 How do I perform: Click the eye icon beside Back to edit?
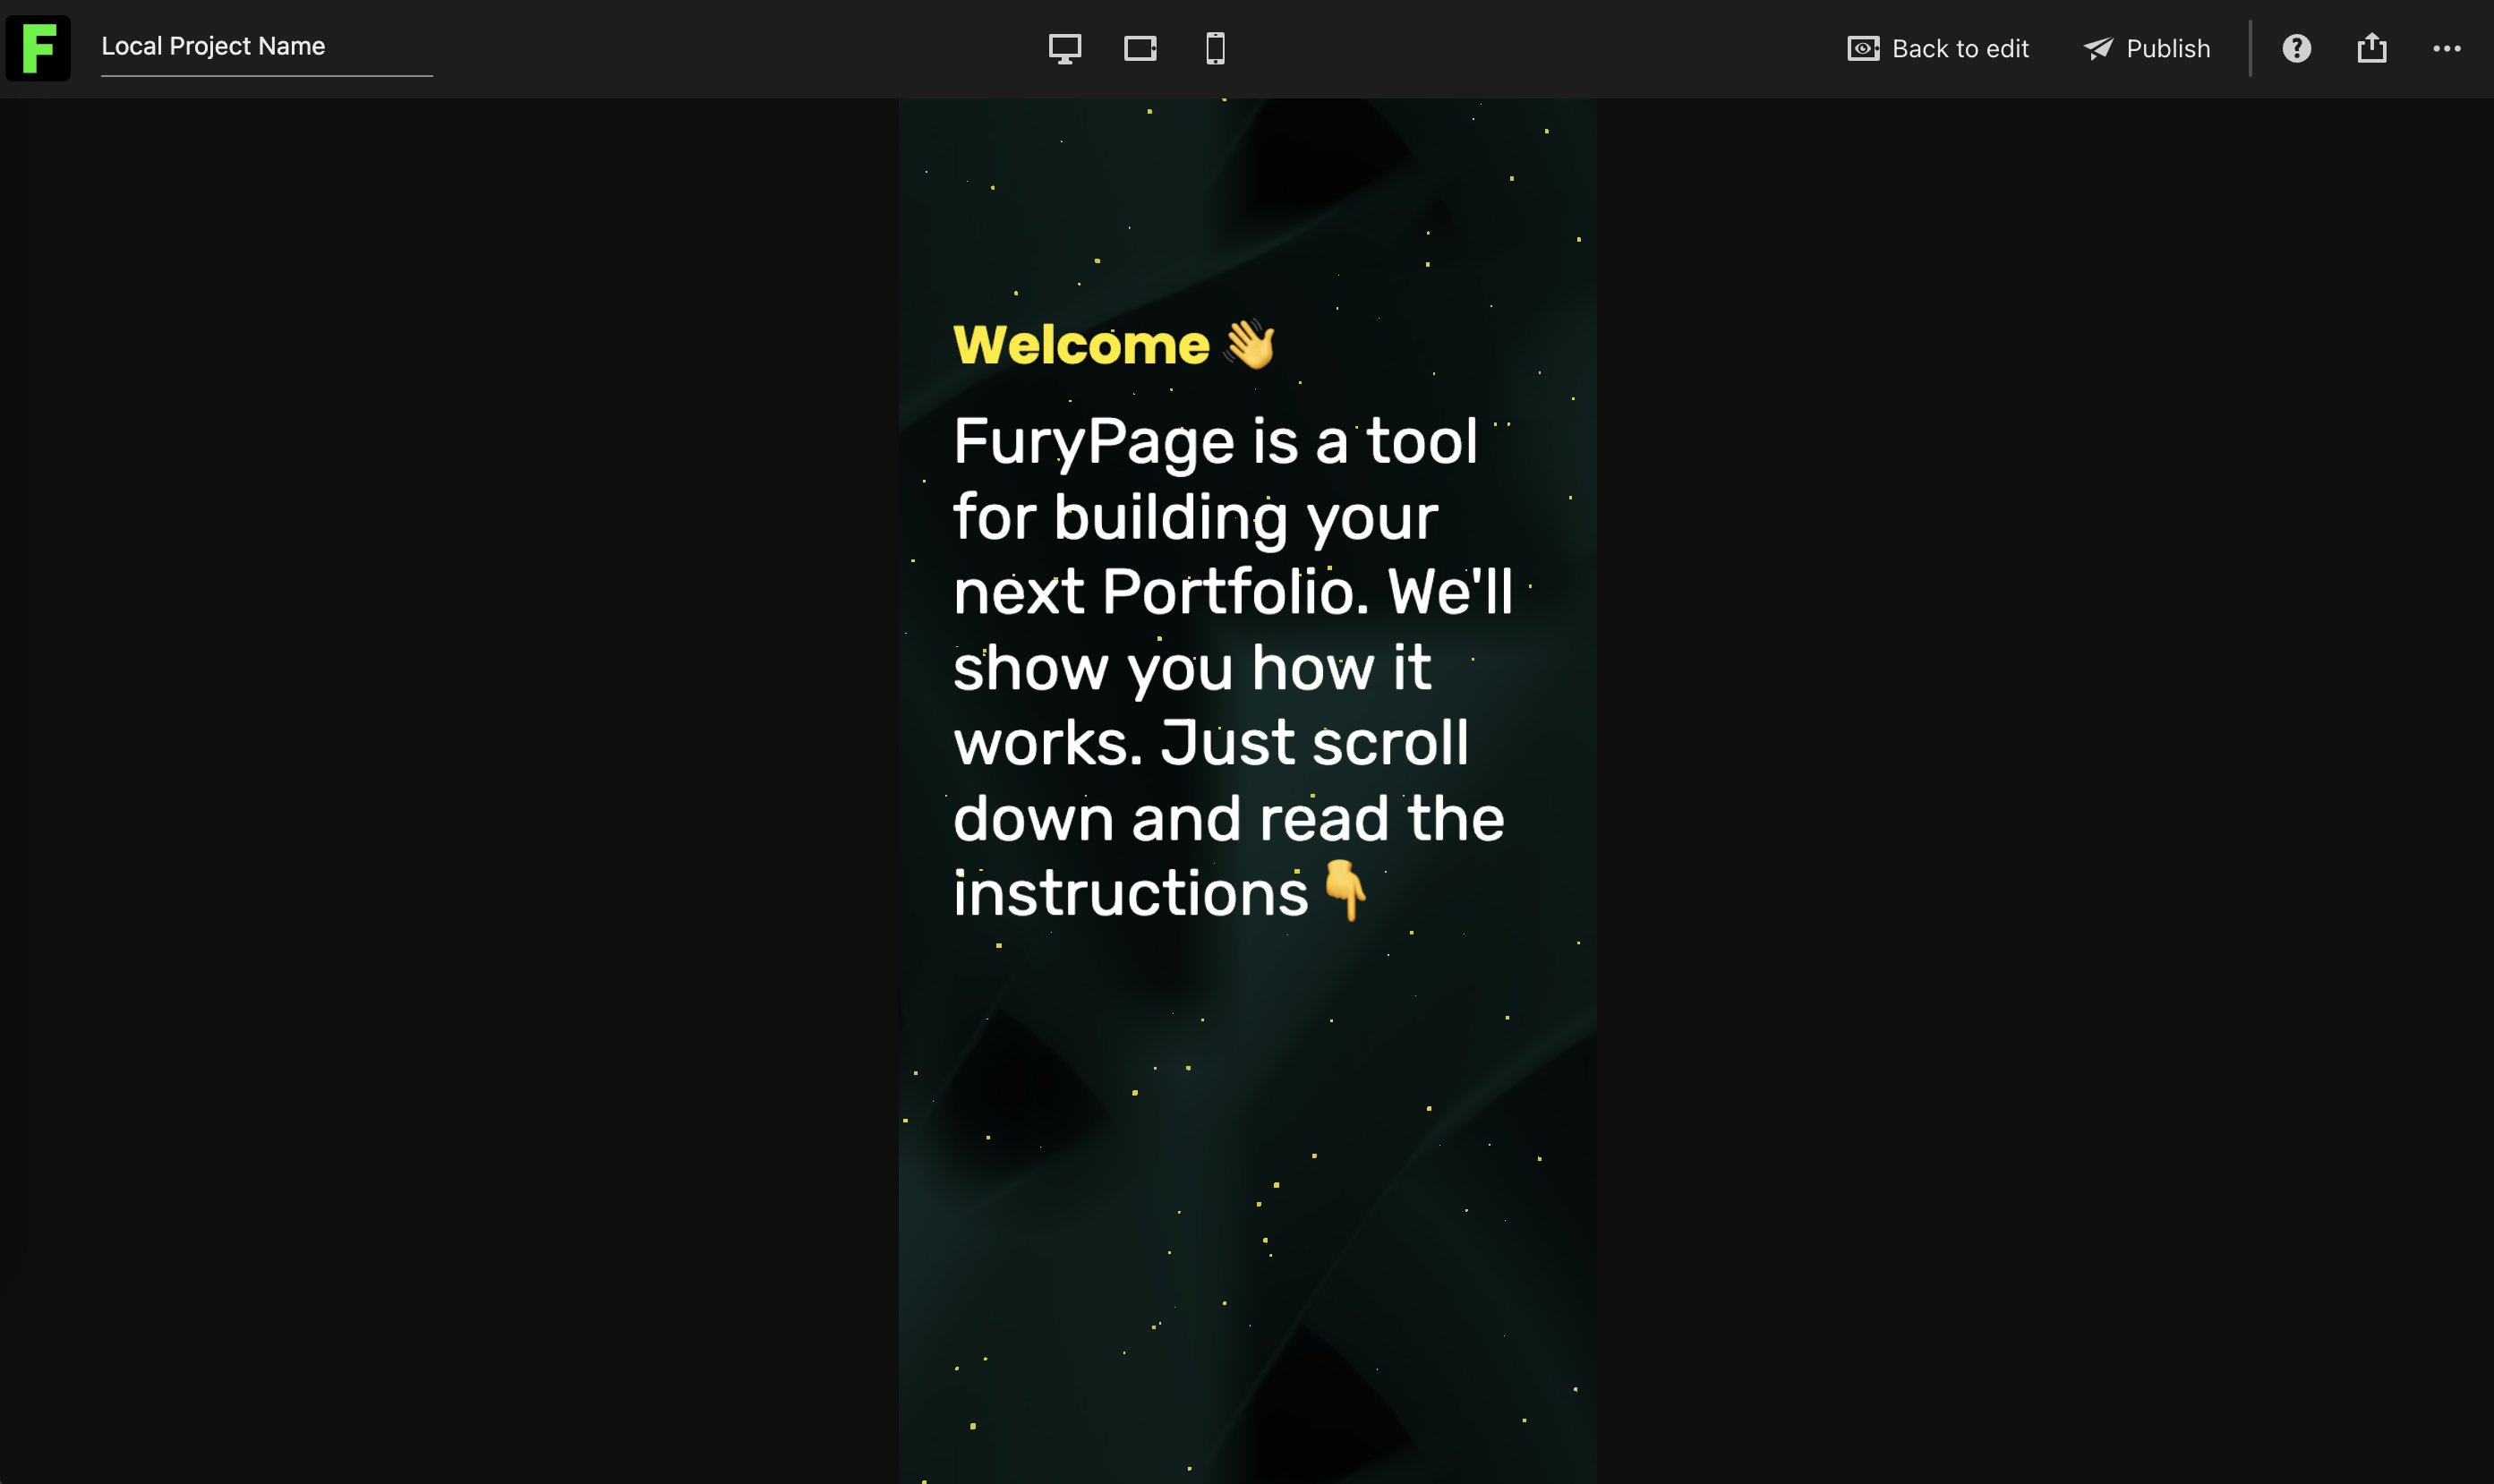pyautogui.click(x=1863, y=48)
